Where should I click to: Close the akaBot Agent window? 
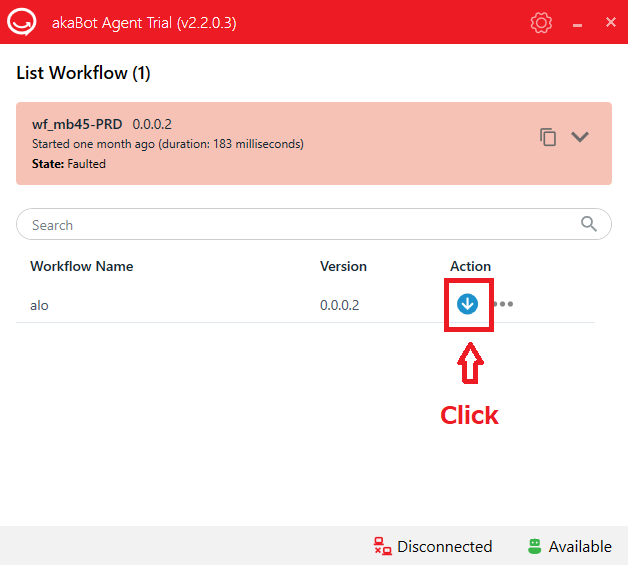pos(610,22)
